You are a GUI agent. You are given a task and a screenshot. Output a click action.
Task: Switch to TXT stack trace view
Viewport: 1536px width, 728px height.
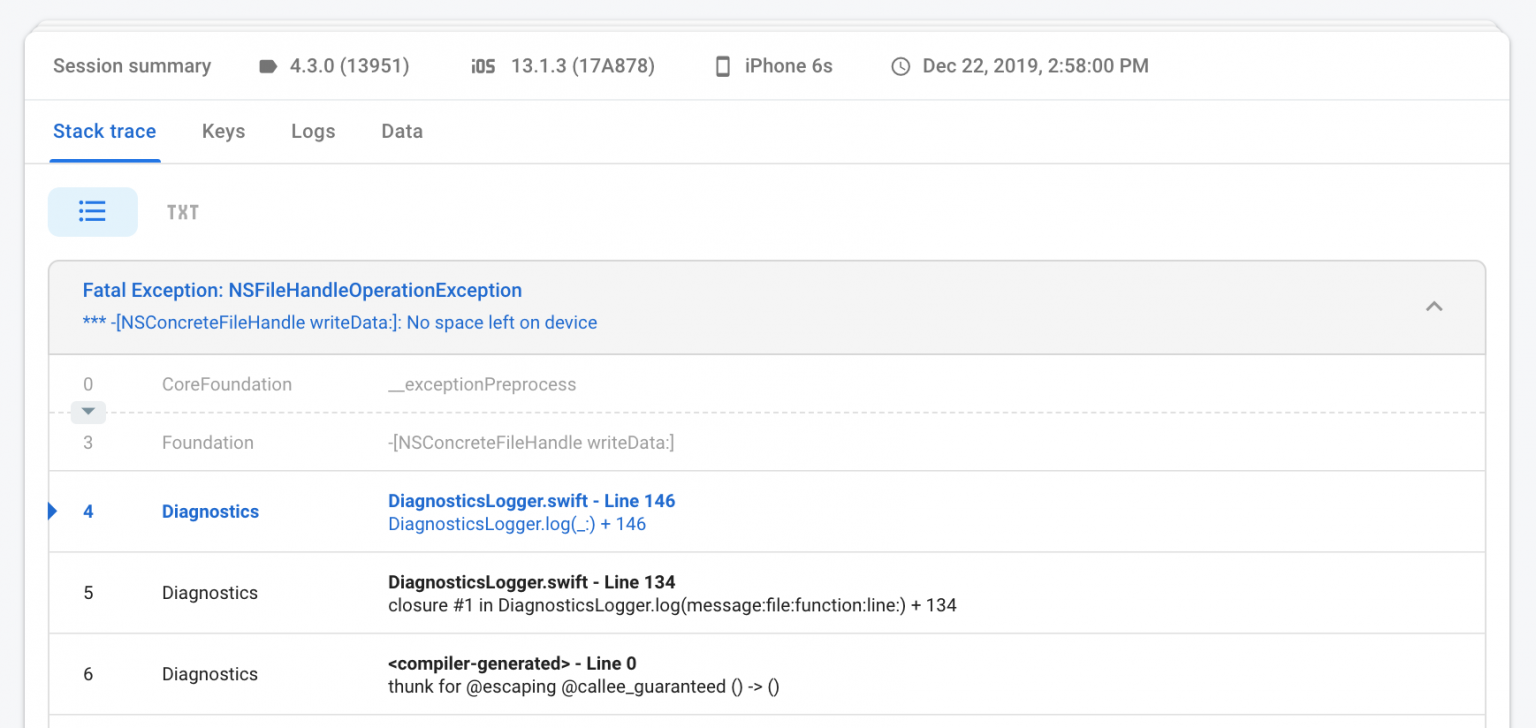point(183,211)
